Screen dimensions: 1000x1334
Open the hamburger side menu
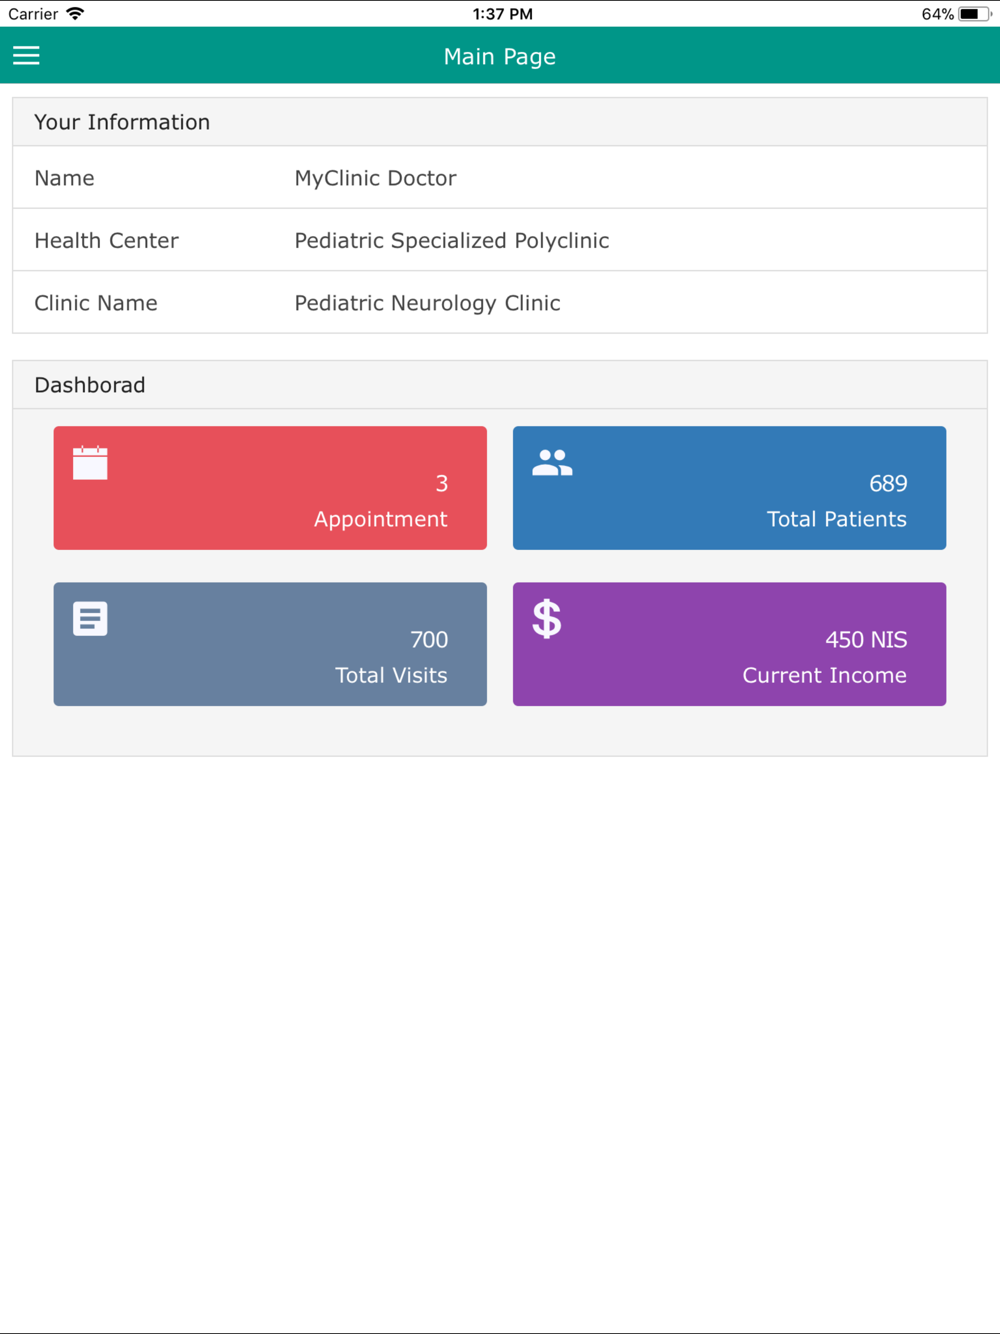pyautogui.click(x=26, y=56)
